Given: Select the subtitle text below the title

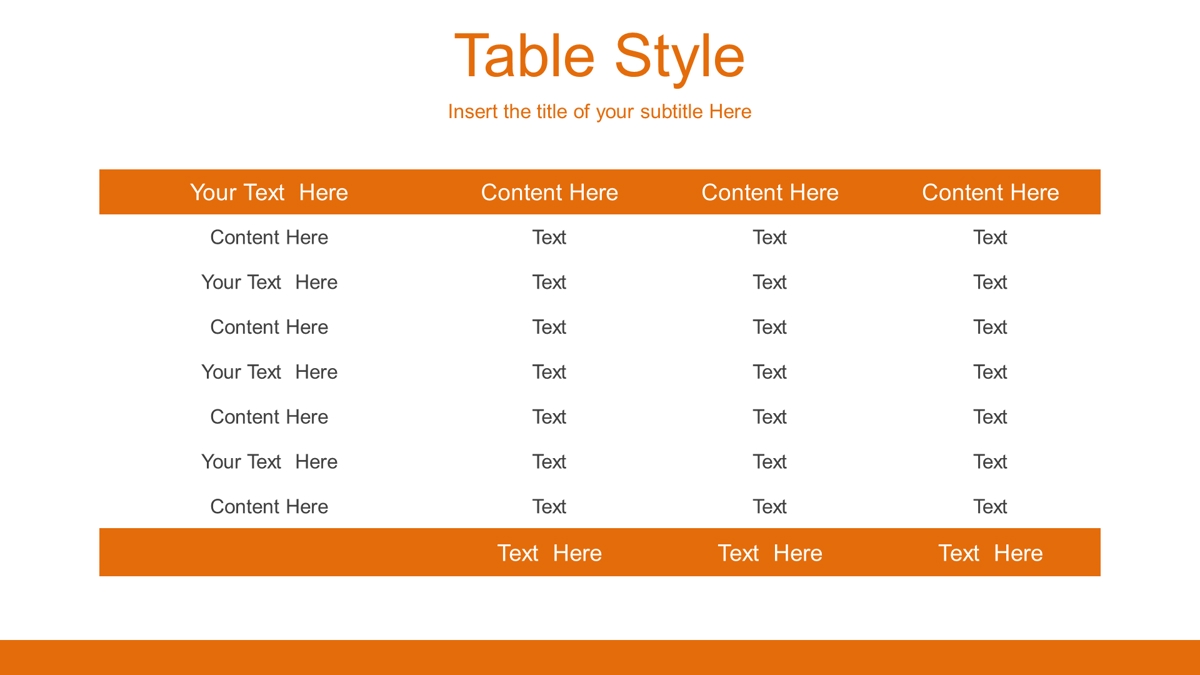Looking at the screenshot, I should pos(599,112).
